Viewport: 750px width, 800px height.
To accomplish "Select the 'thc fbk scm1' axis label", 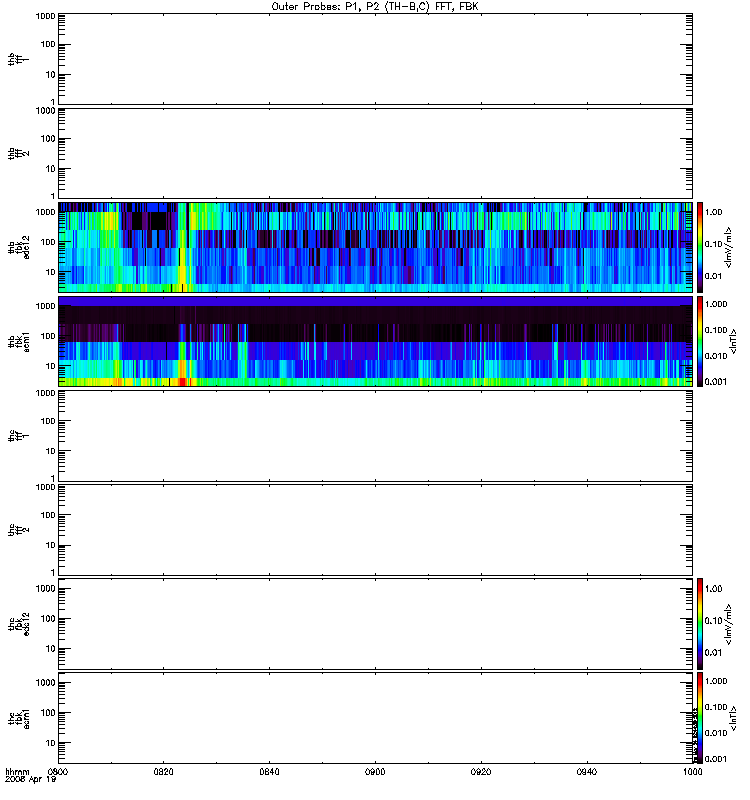I will [x=19, y=719].
